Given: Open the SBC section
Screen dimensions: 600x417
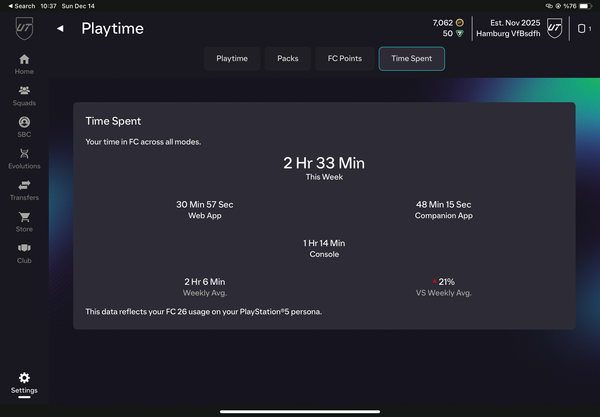Looking at the screenshot, I should [x=24, y=126].
